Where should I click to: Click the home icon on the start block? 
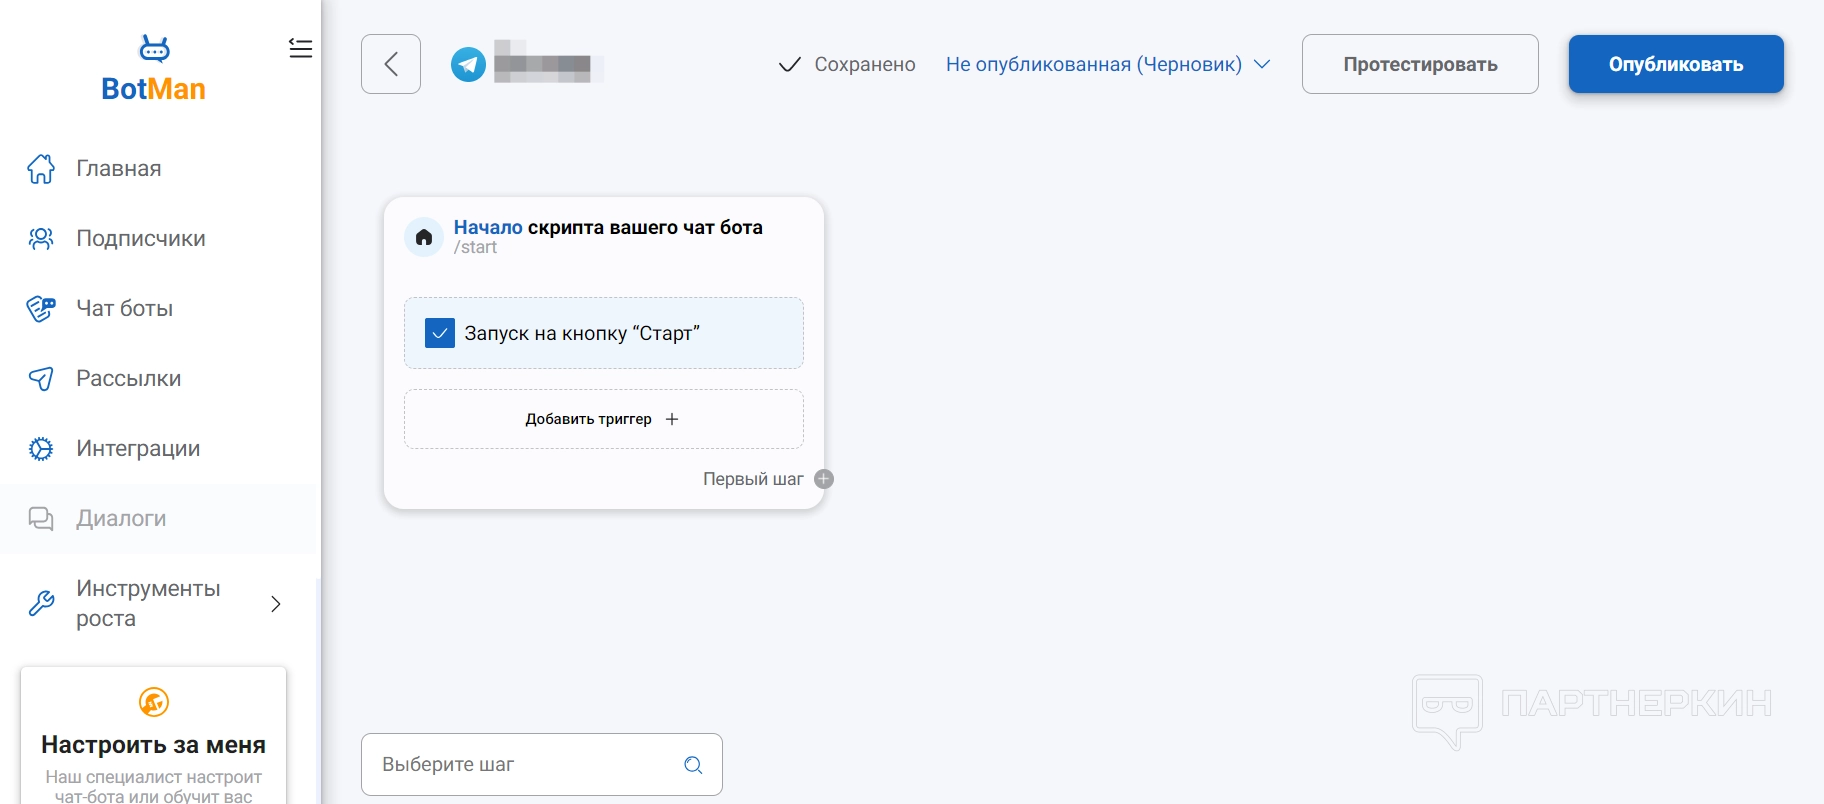pyautogui.click(x=424, y=237)
